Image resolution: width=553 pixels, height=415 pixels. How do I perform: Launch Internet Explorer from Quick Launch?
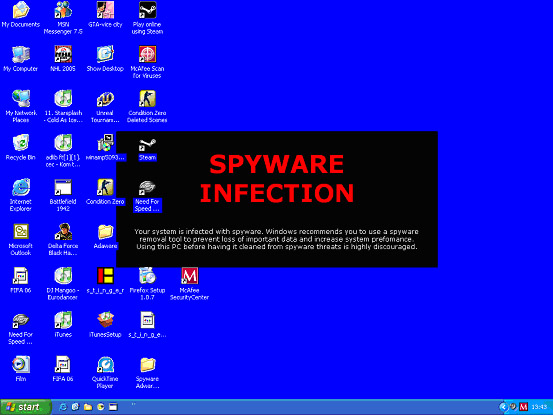(x=63, y=407)
